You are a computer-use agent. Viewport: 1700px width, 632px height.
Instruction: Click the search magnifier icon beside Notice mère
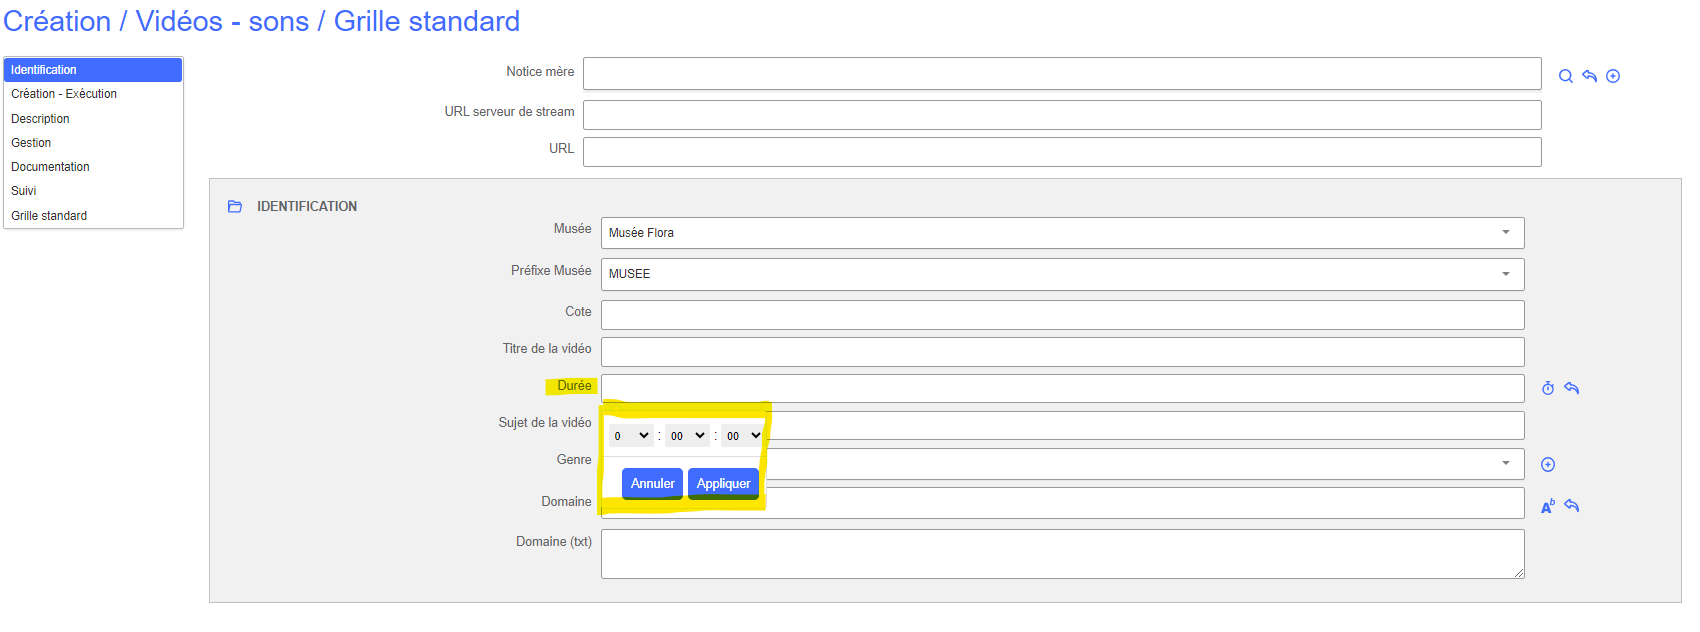[1565, 76]
